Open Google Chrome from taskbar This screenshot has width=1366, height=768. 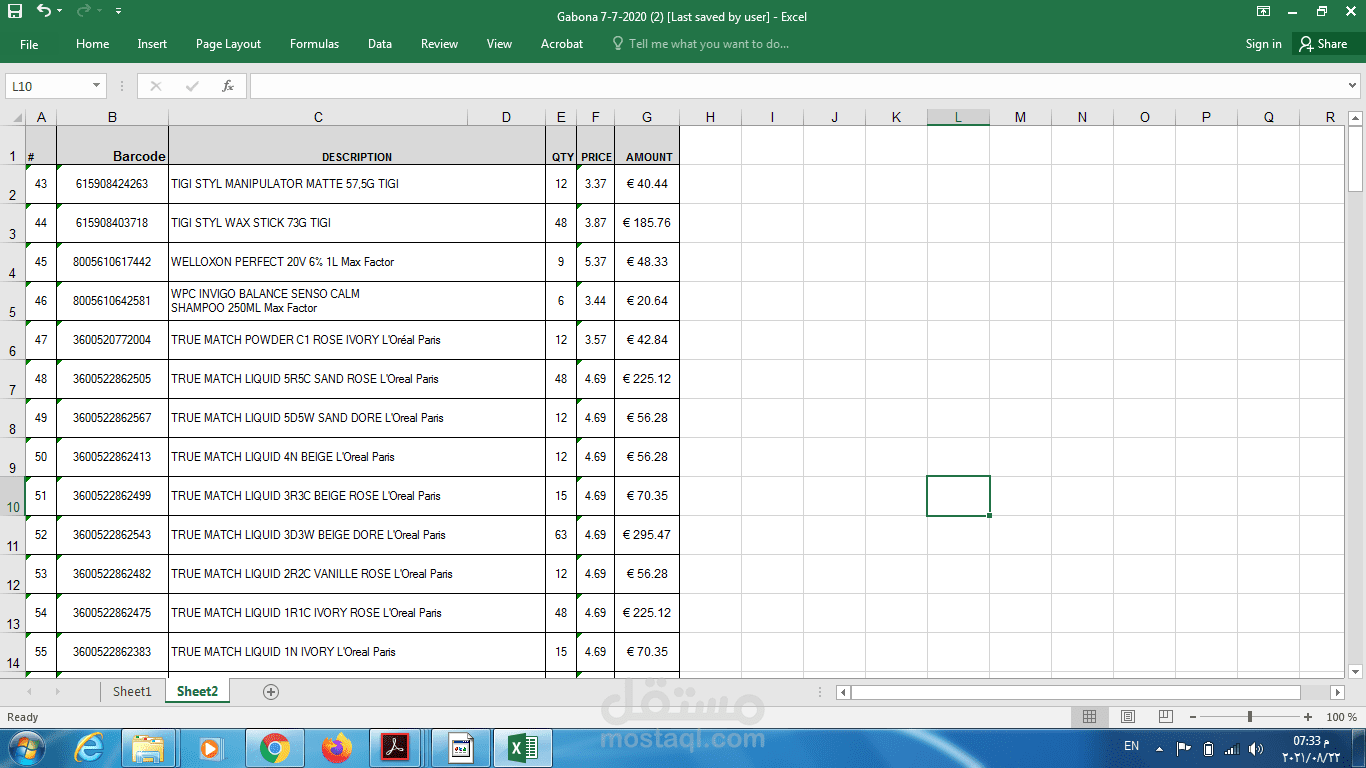point(275,748)
